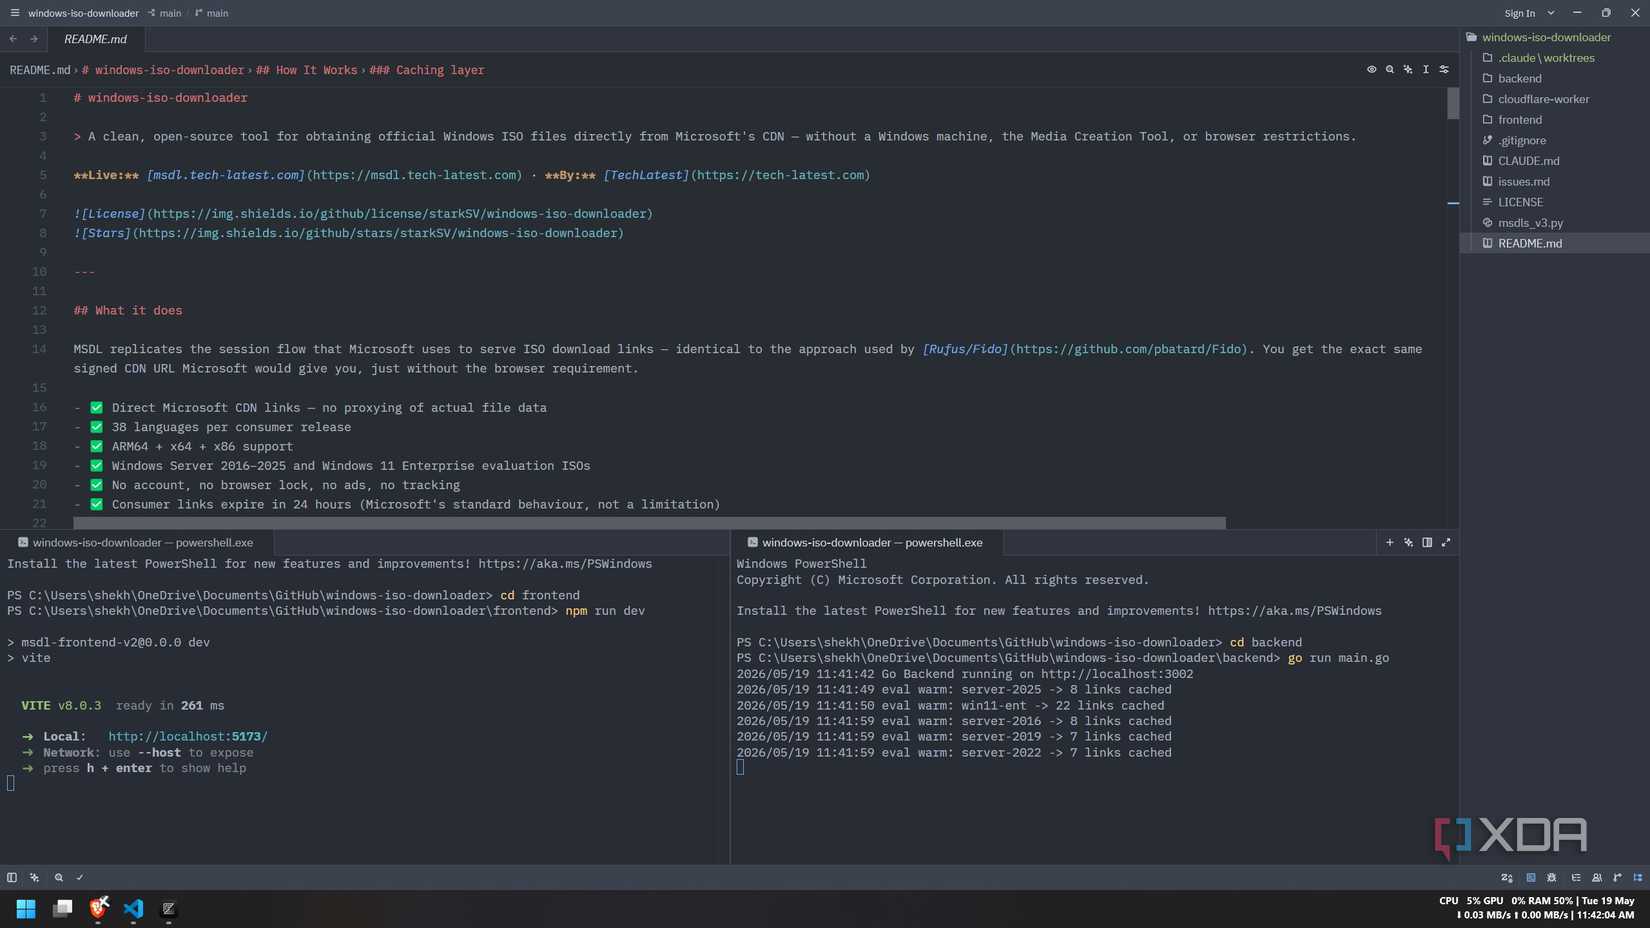Open the windows-iso-downloader project switcher in title bar
The width and height of the screenshot is (1650, 928).
83,13
